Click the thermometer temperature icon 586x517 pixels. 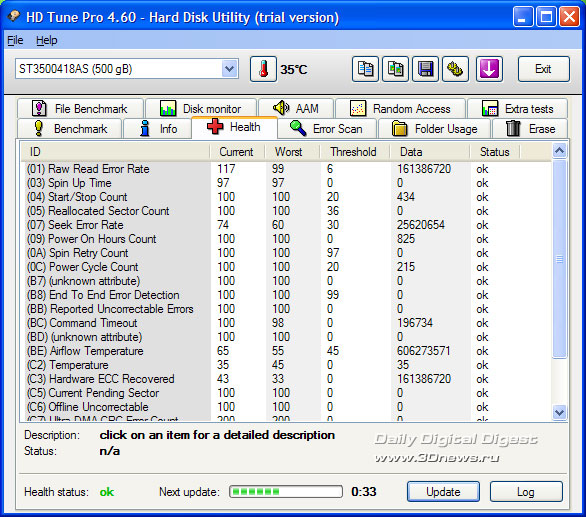pos(263,69)
